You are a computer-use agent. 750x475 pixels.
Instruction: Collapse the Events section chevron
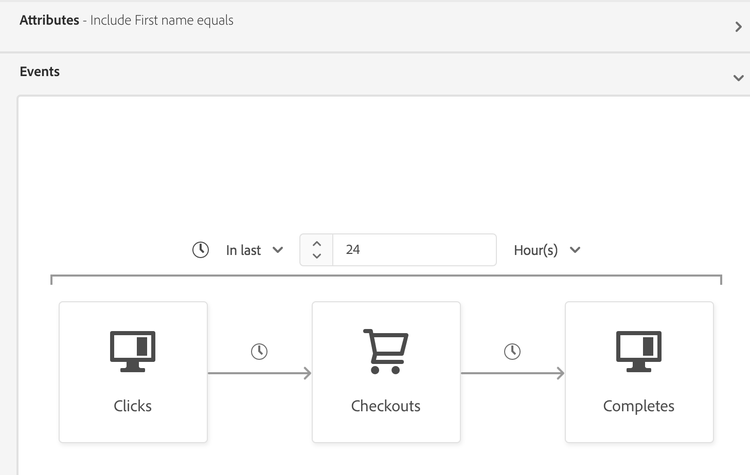pos(738,77)
